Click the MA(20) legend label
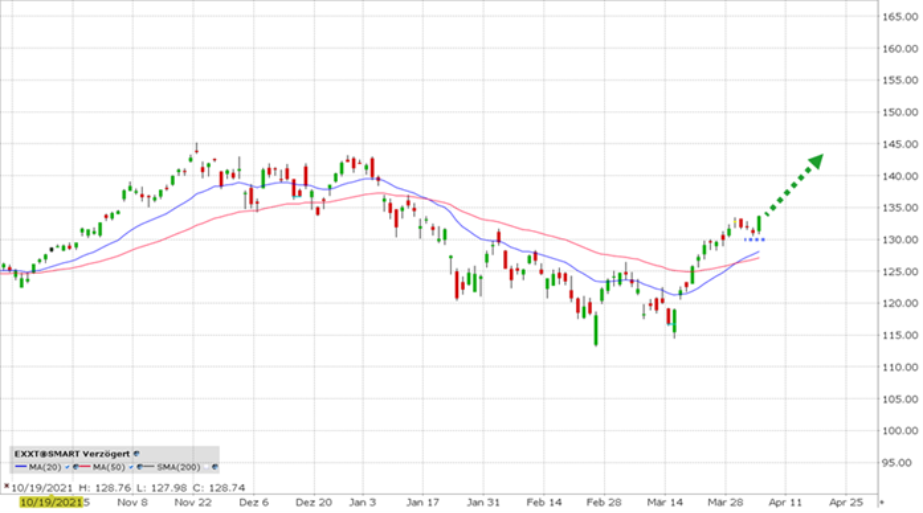Viewport: 923px width, 513px height. pyautogui.click(x=45, y=467)
